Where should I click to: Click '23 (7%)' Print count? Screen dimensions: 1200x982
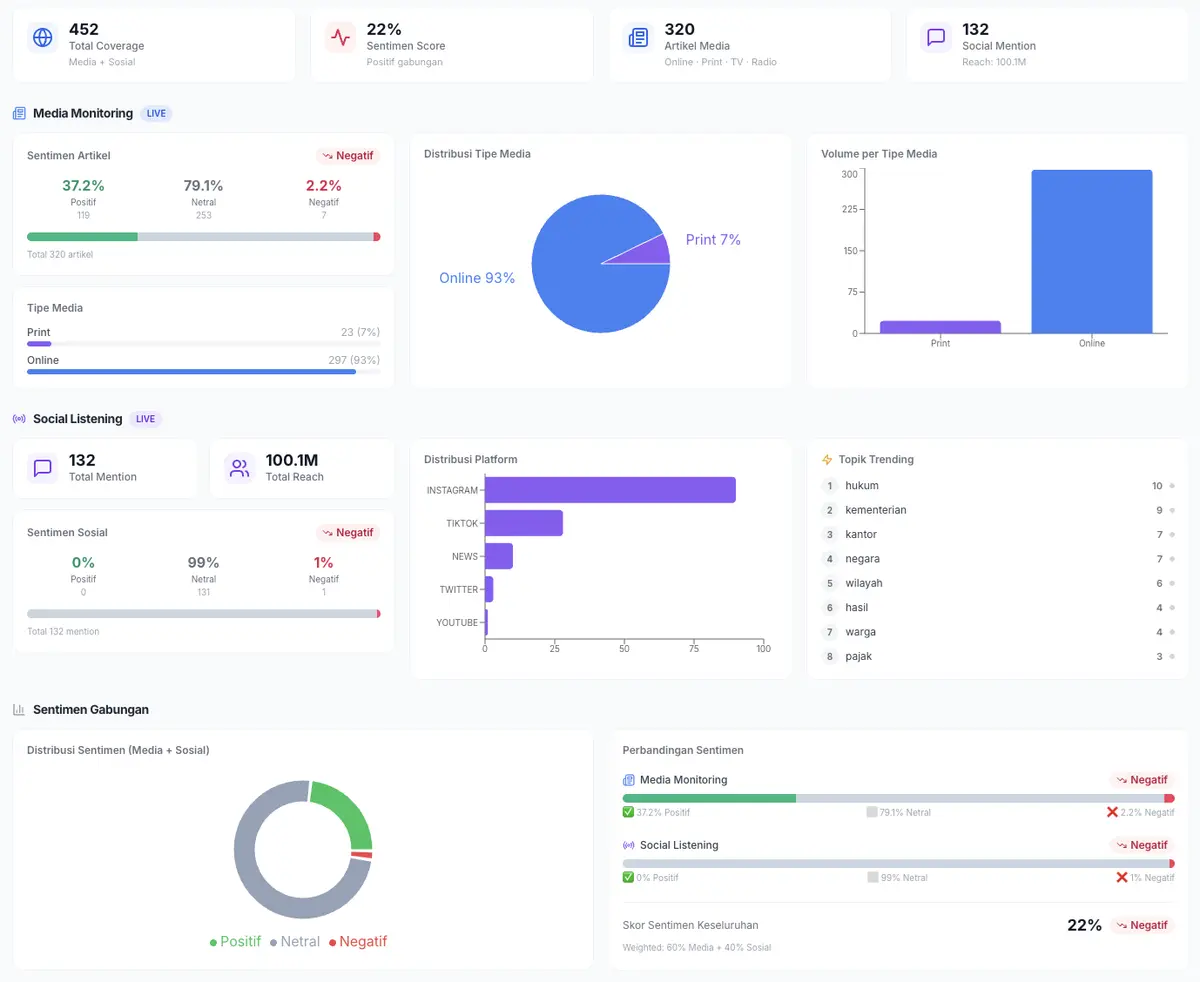point(360,332)
